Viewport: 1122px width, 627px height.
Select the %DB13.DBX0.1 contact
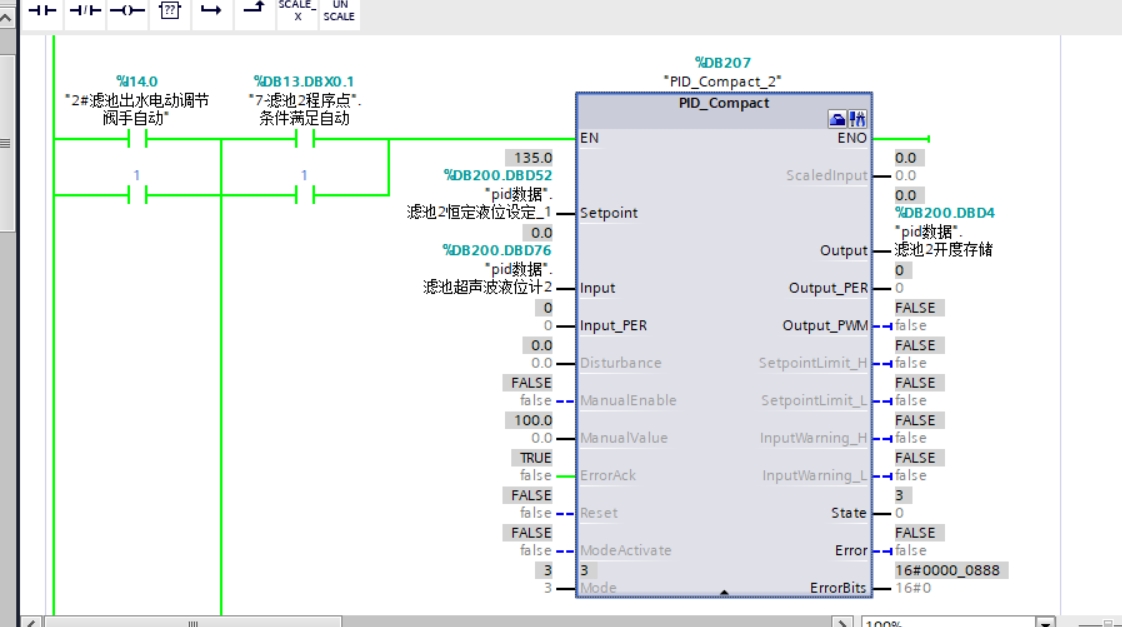[x=304, y=140]
